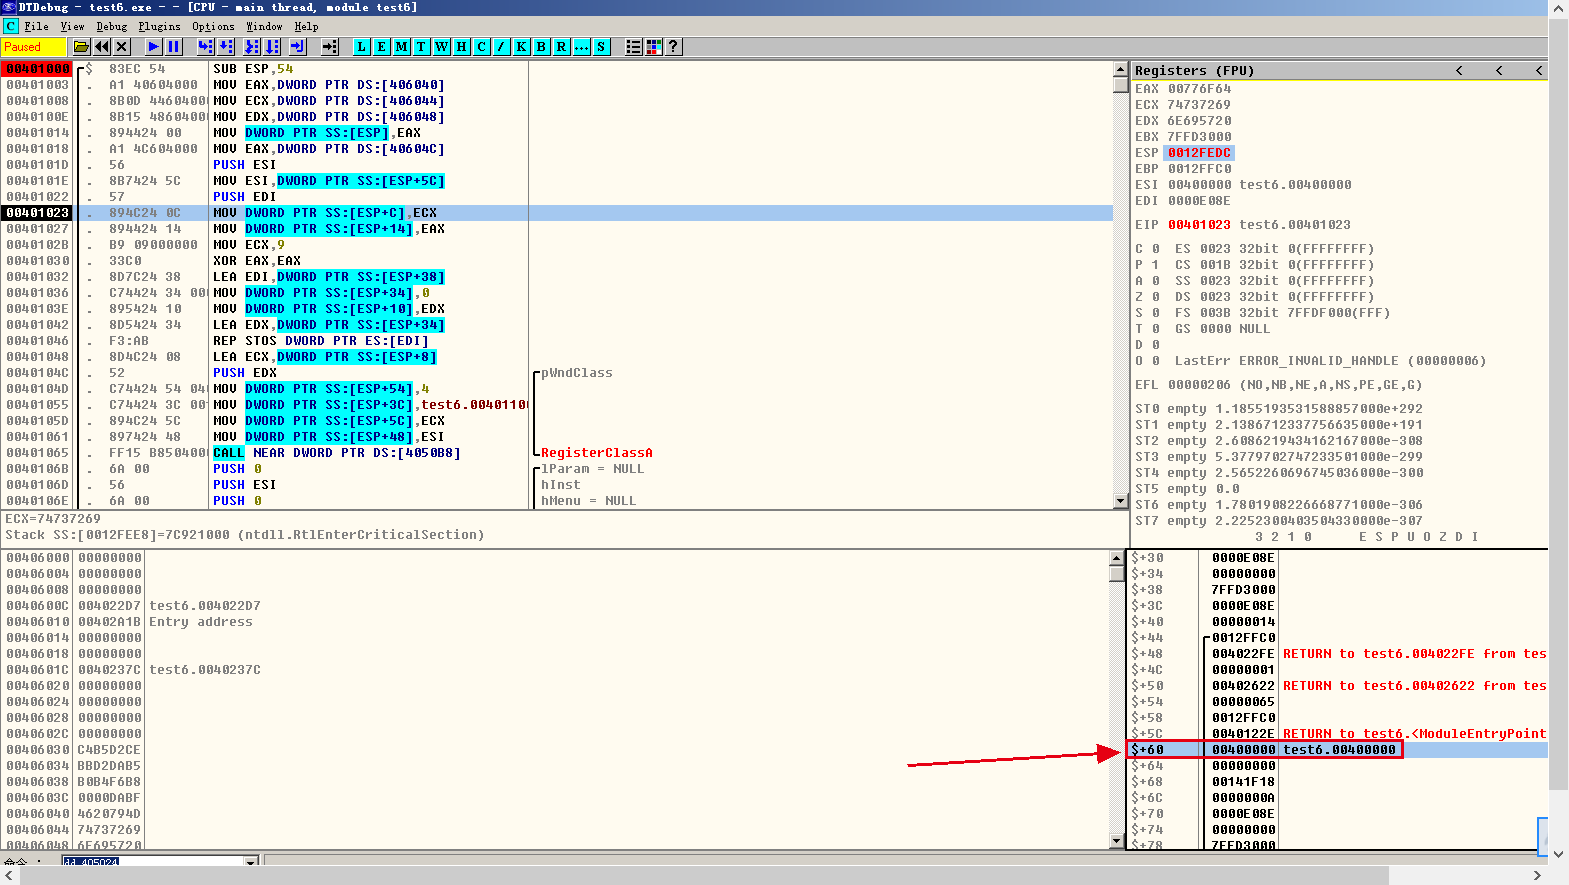The height and width of the screenshot is (885, 1569).
Task: Open the Log window via L button
Action: (x=361, y=47)
